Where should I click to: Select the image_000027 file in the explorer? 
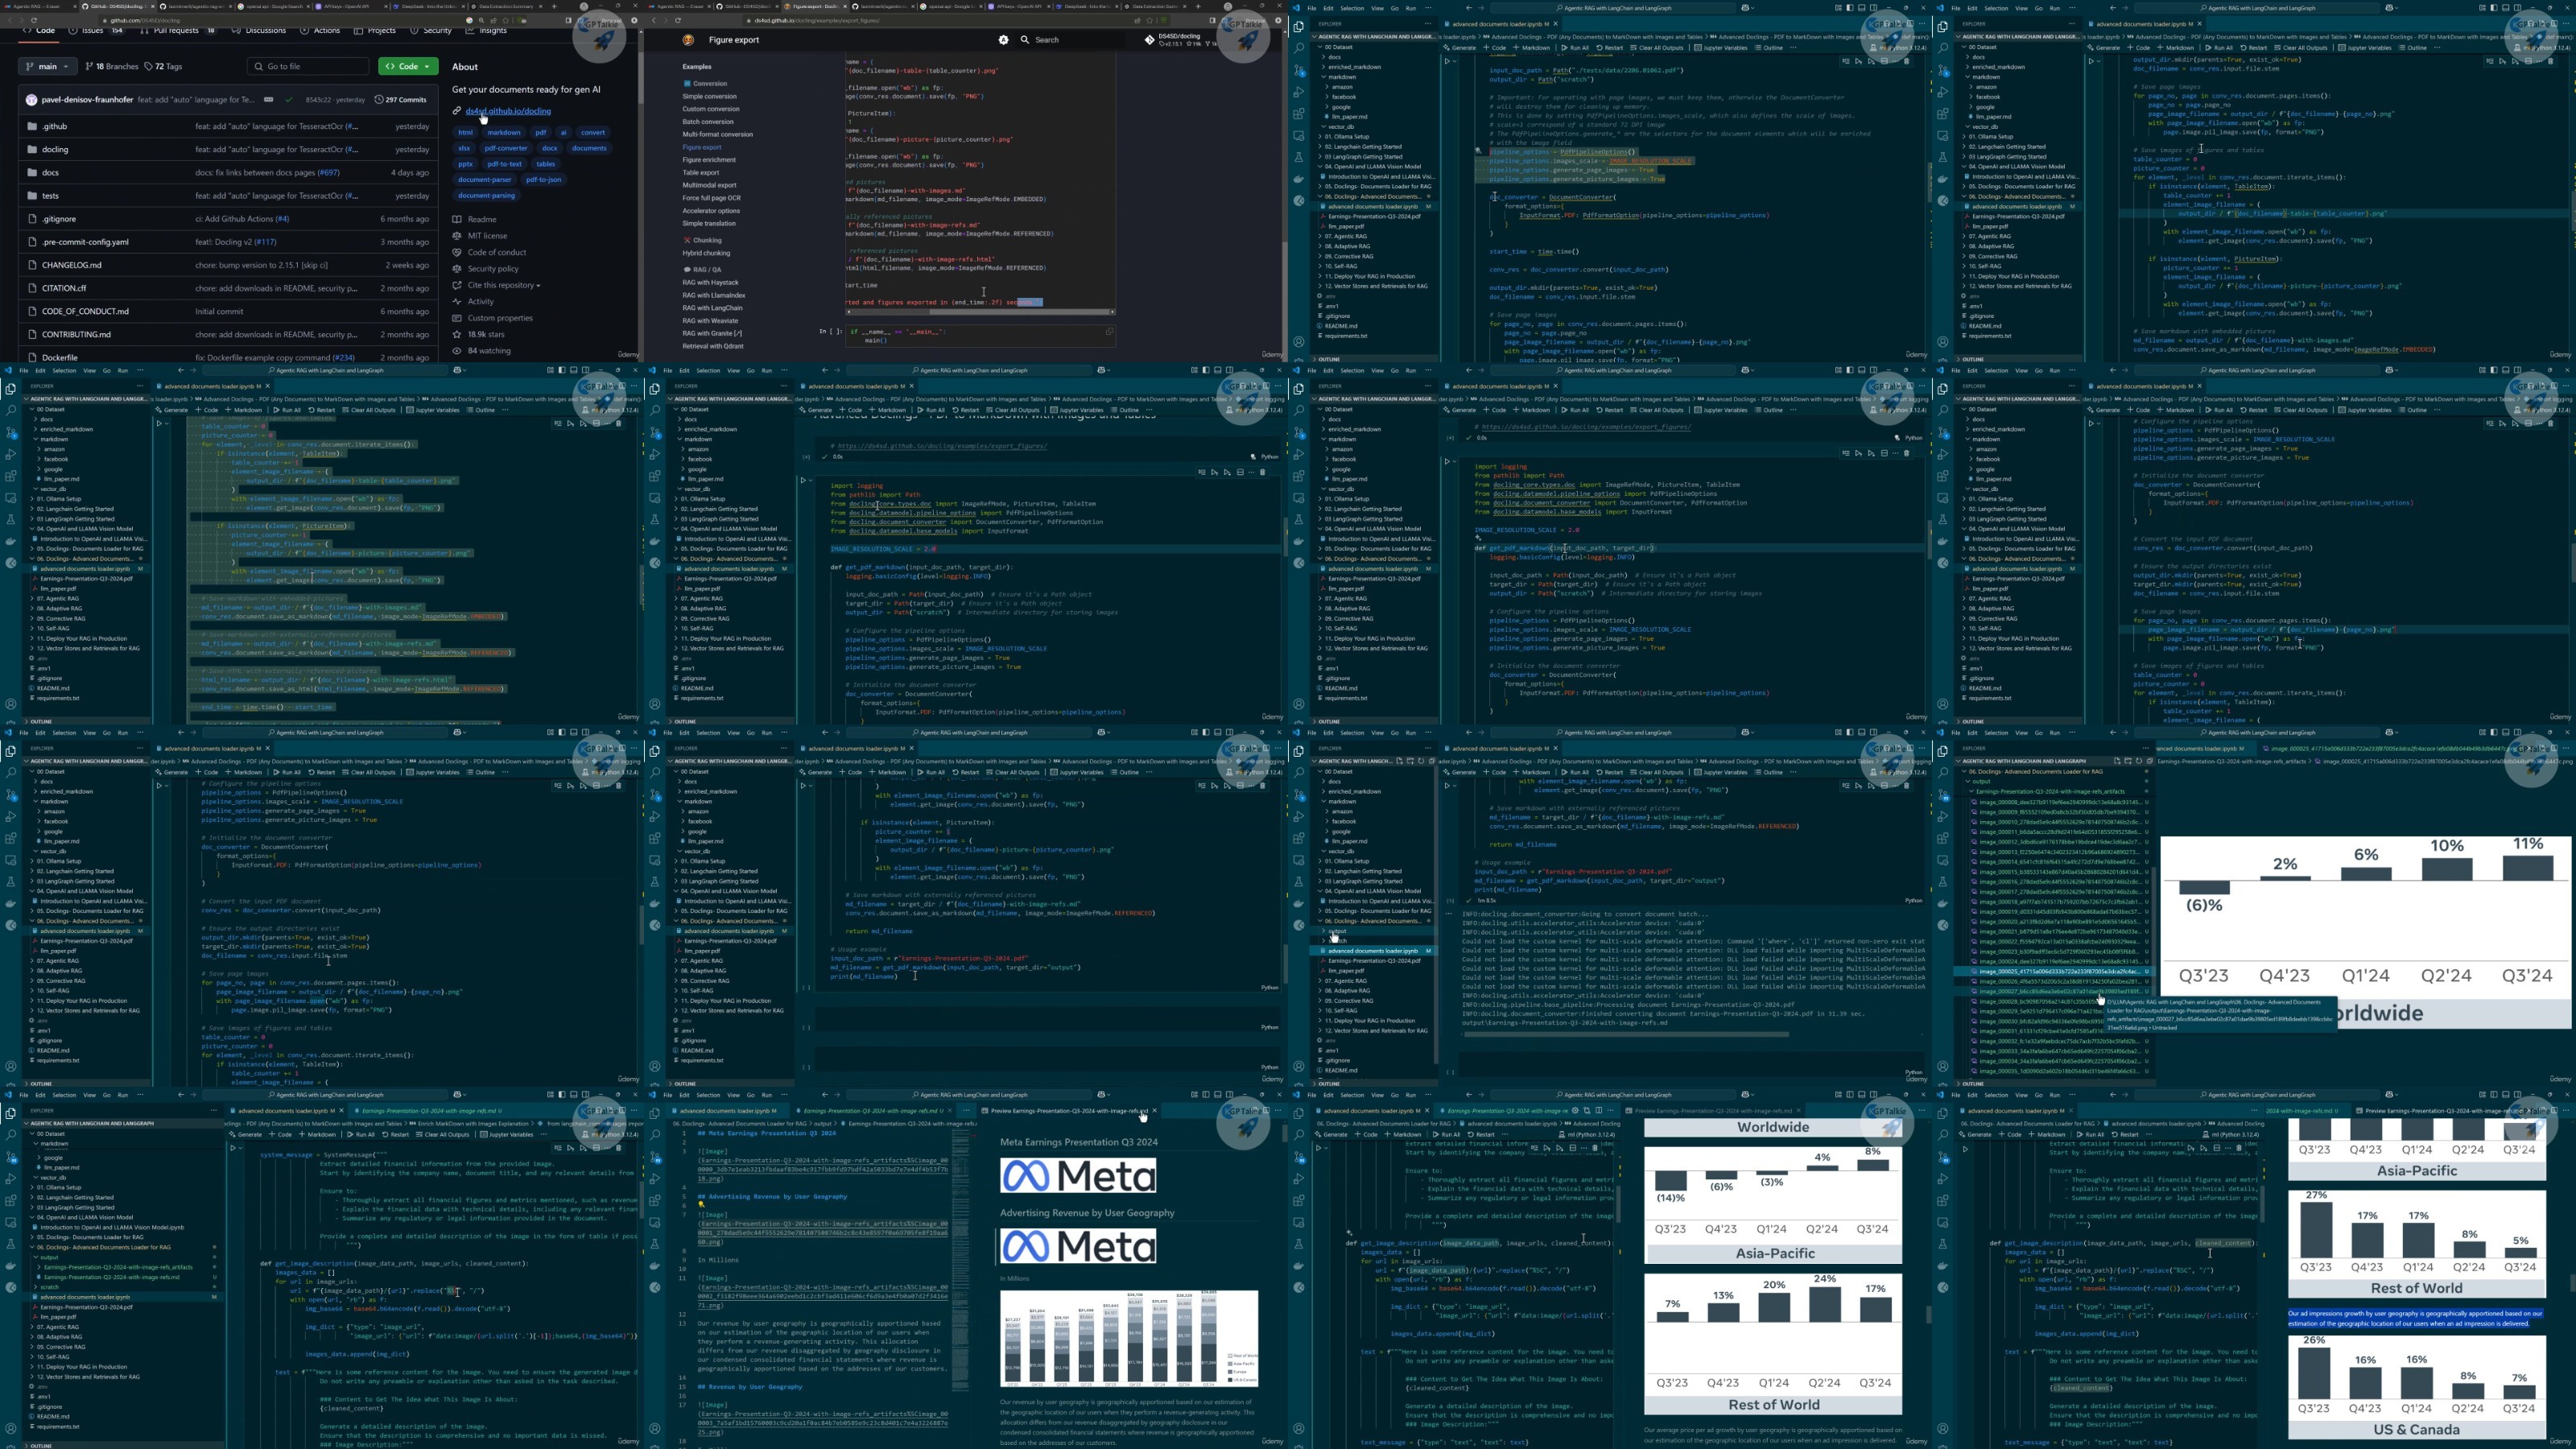2055,991
